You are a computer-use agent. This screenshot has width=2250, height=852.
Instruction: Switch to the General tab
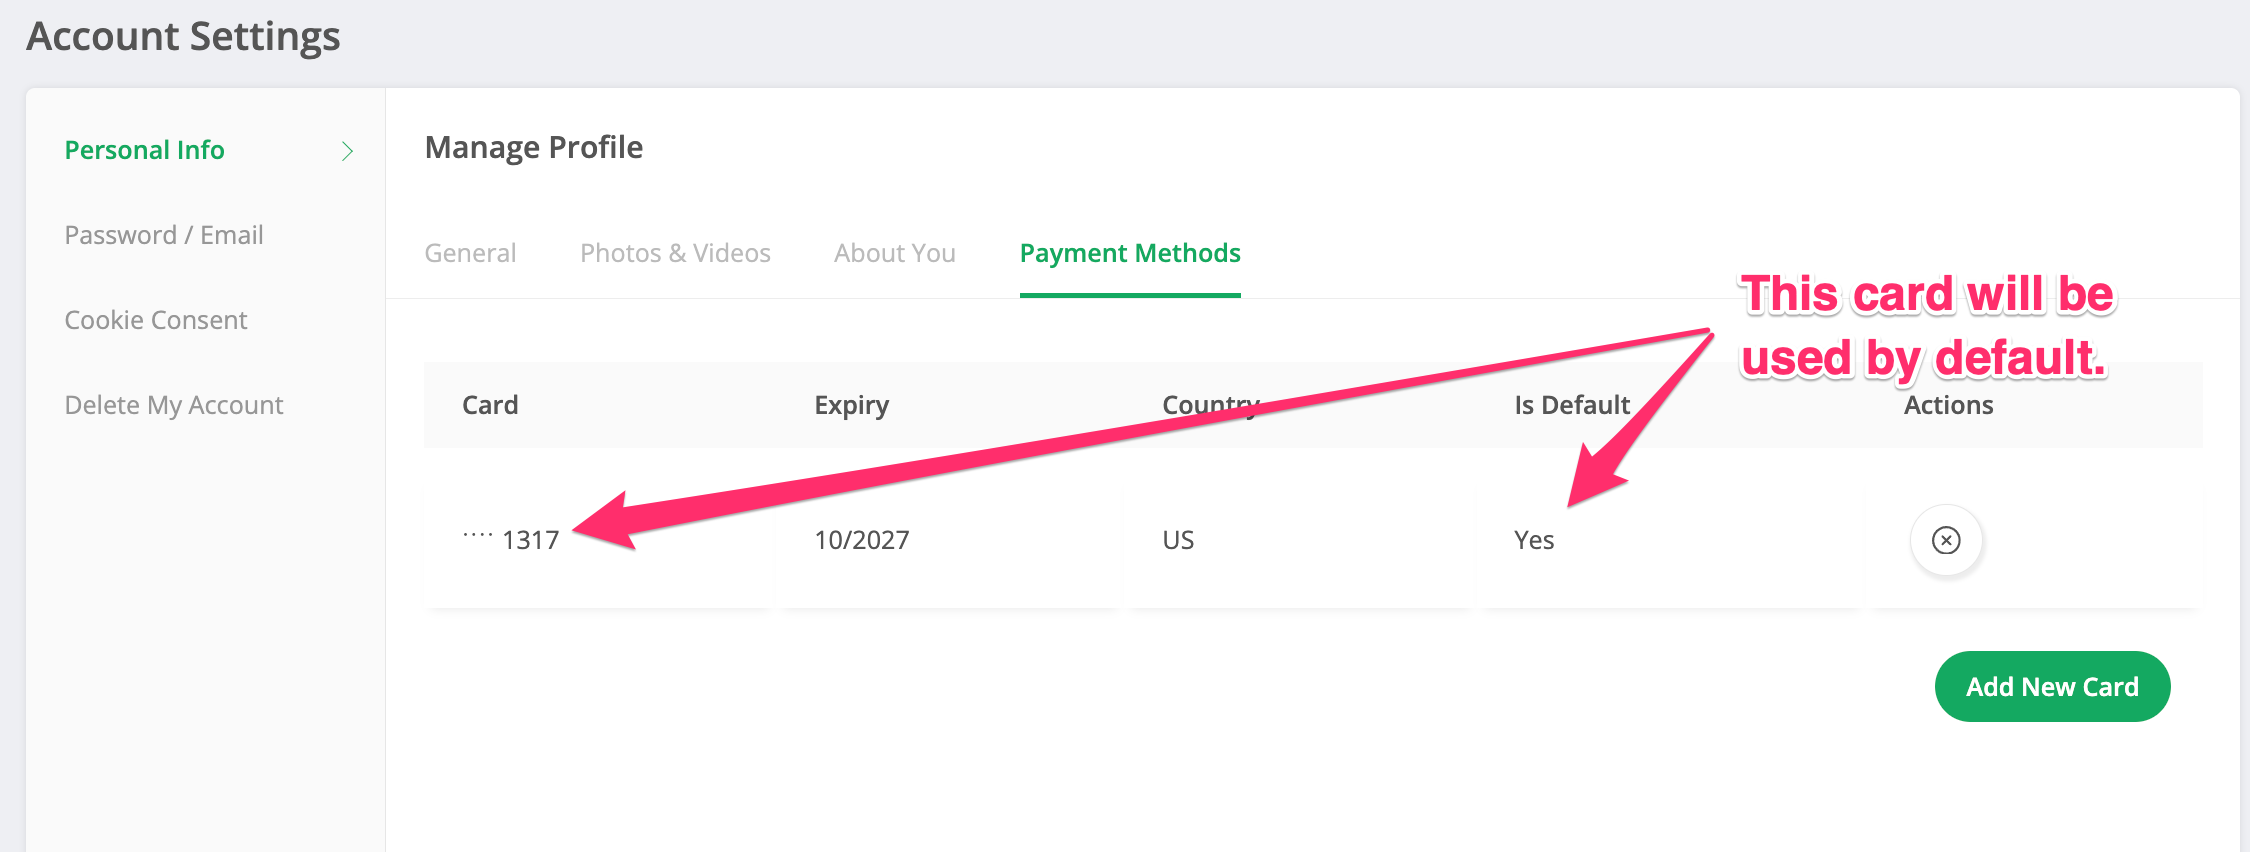click(x=470, y=253)
